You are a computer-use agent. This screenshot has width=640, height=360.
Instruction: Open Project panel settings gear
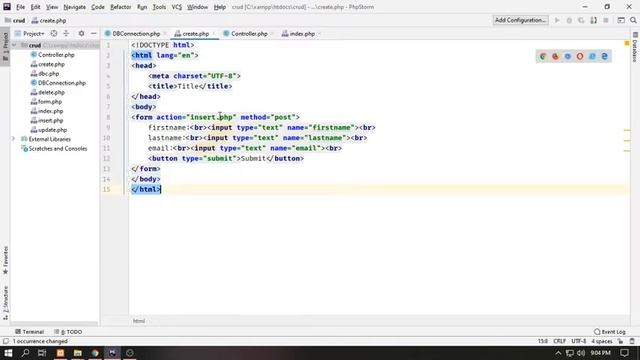click(81, 33)
